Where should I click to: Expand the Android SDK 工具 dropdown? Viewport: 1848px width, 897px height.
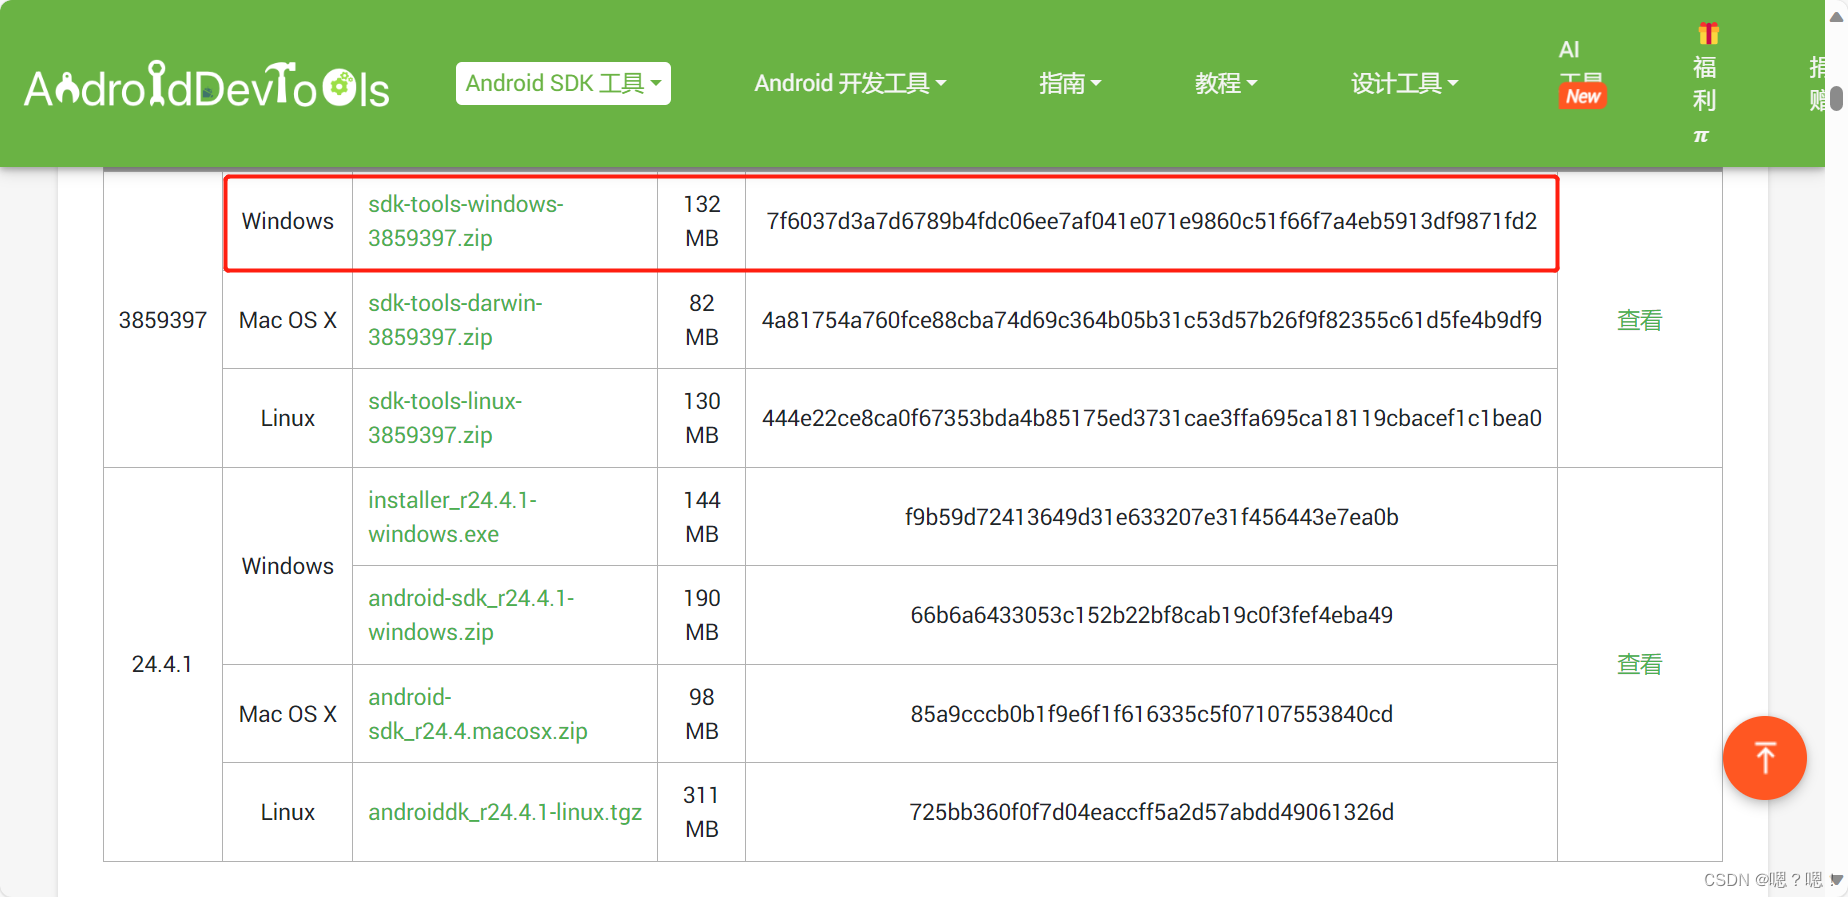pos(563,83)
